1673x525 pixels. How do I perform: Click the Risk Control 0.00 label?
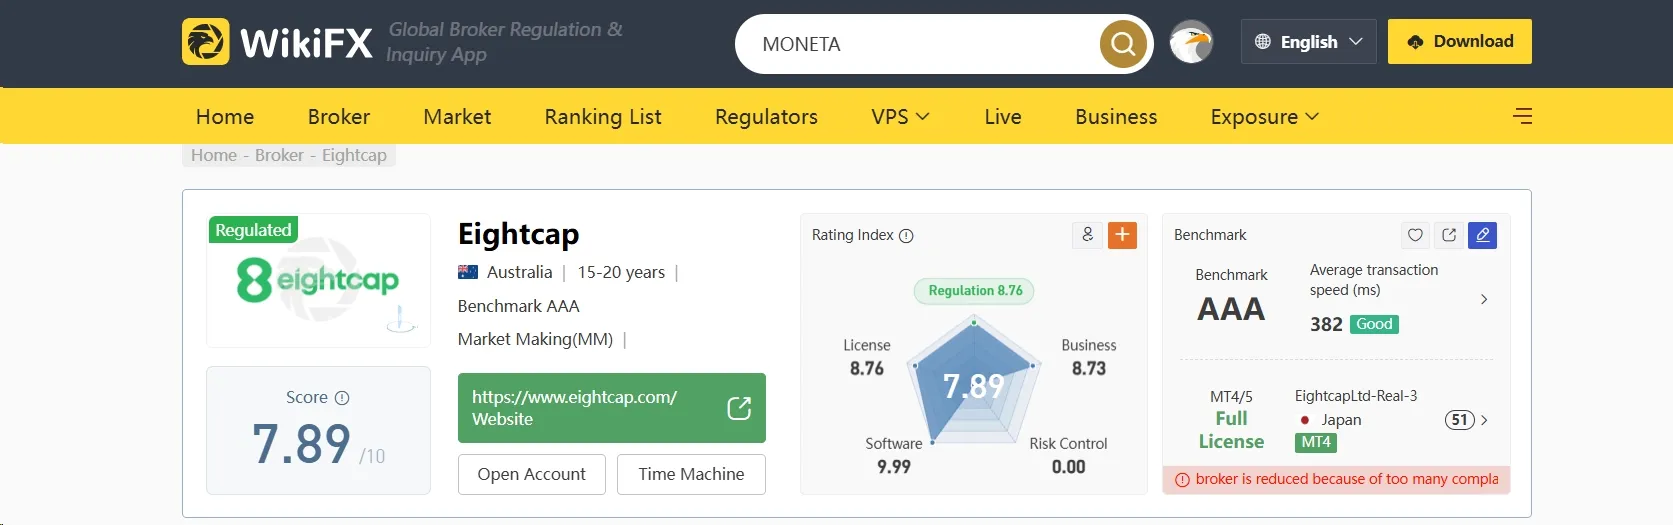click(x=1068, y=455)
